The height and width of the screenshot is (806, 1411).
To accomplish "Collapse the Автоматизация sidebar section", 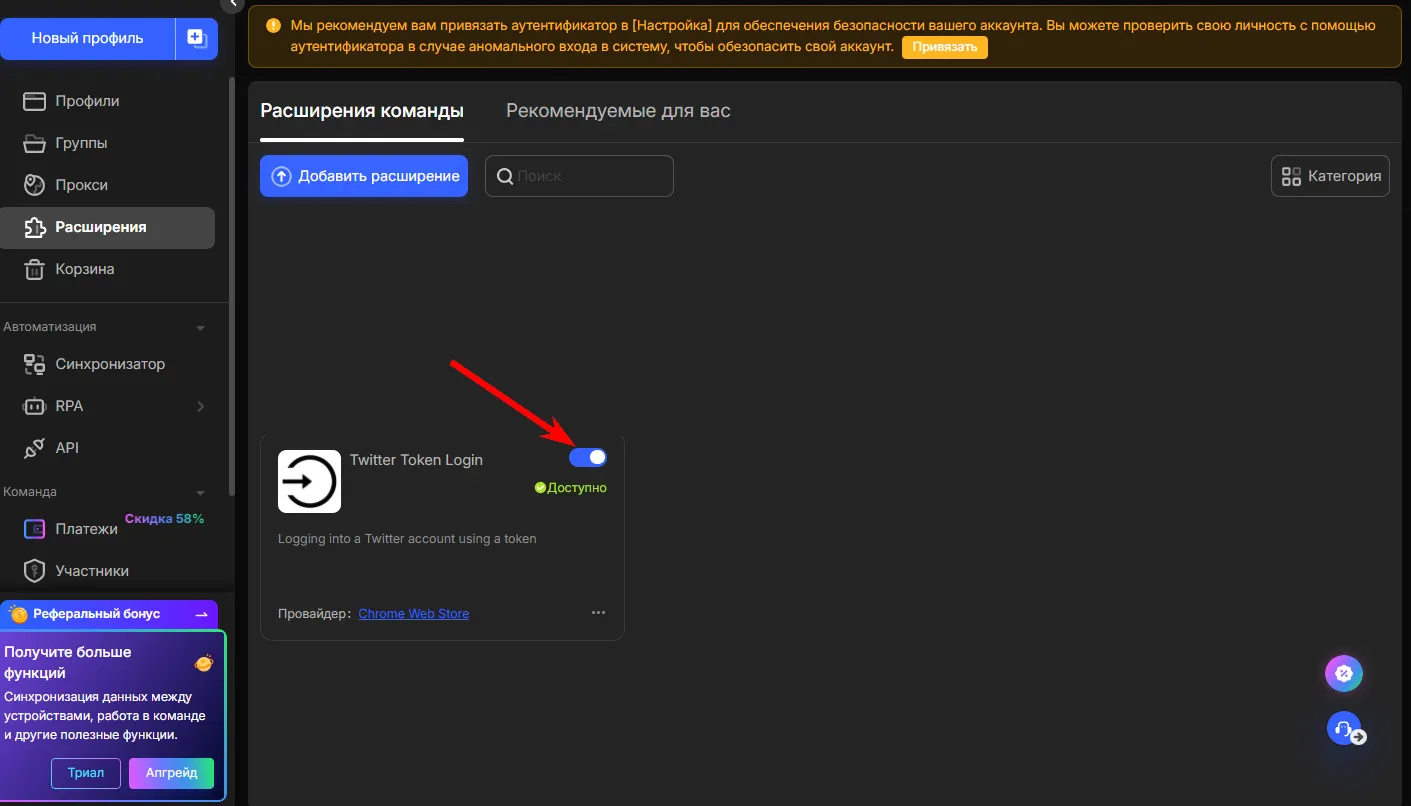I will coord(200,328).
